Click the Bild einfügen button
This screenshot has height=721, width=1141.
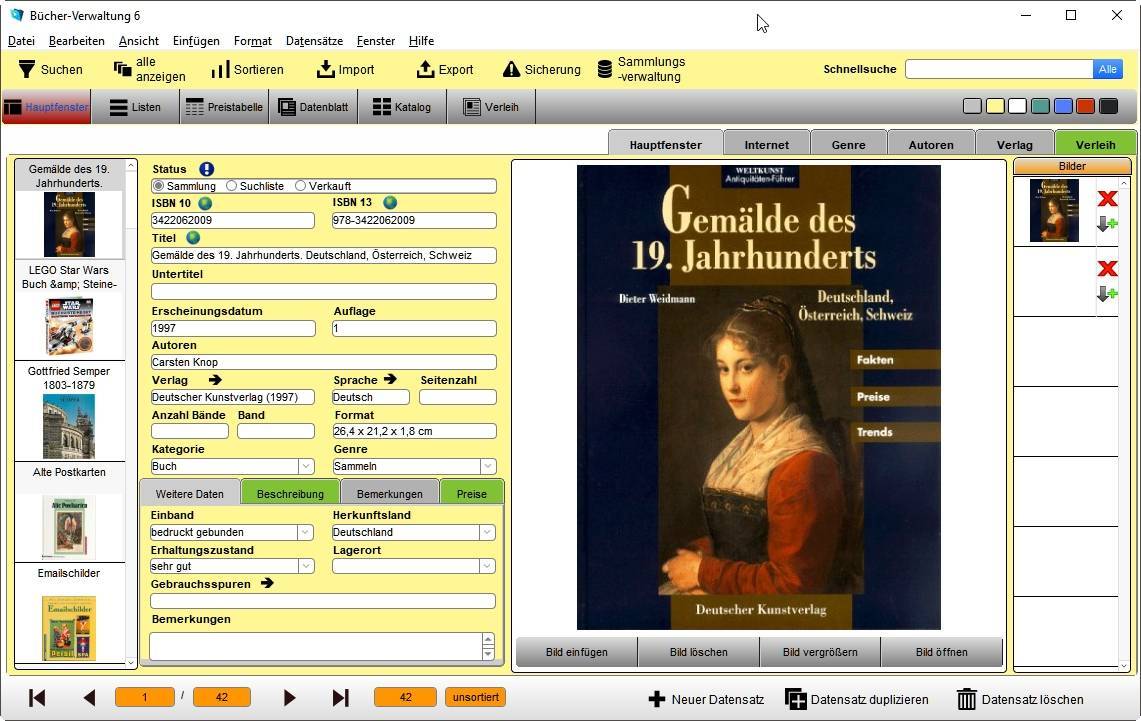(576, 652)
